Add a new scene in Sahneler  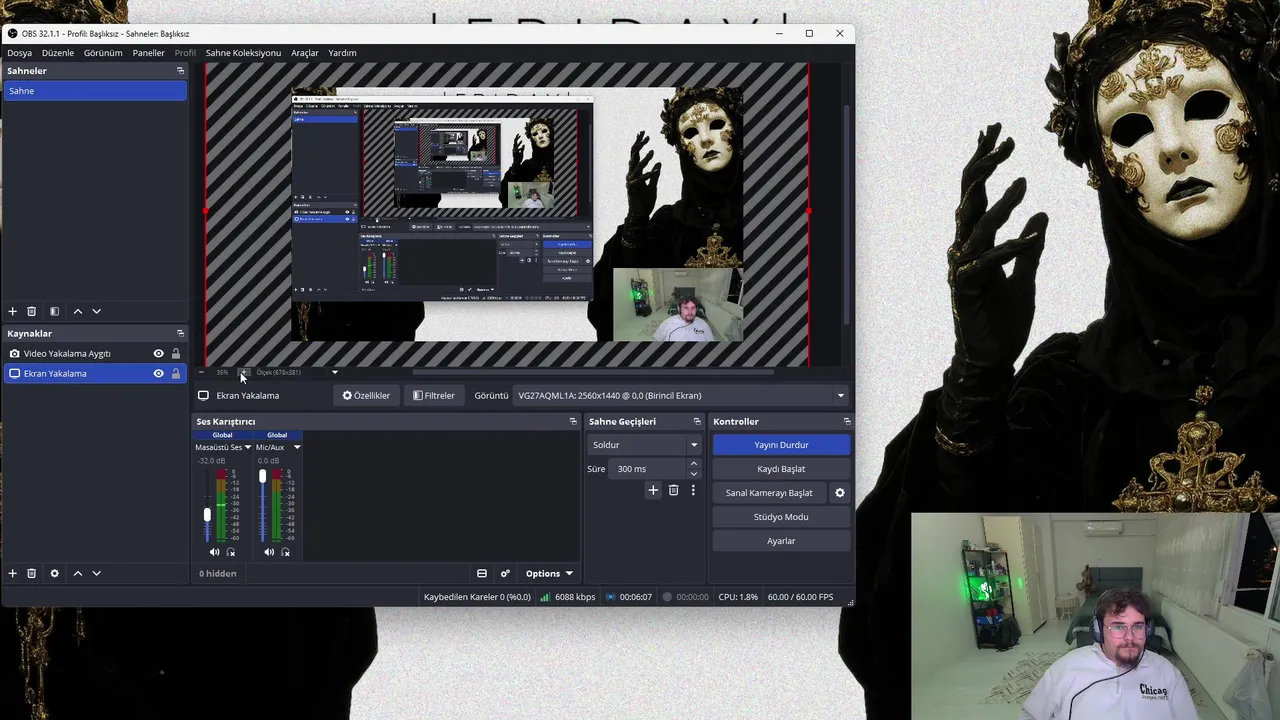pyautogui.click(x=13, y=312)
